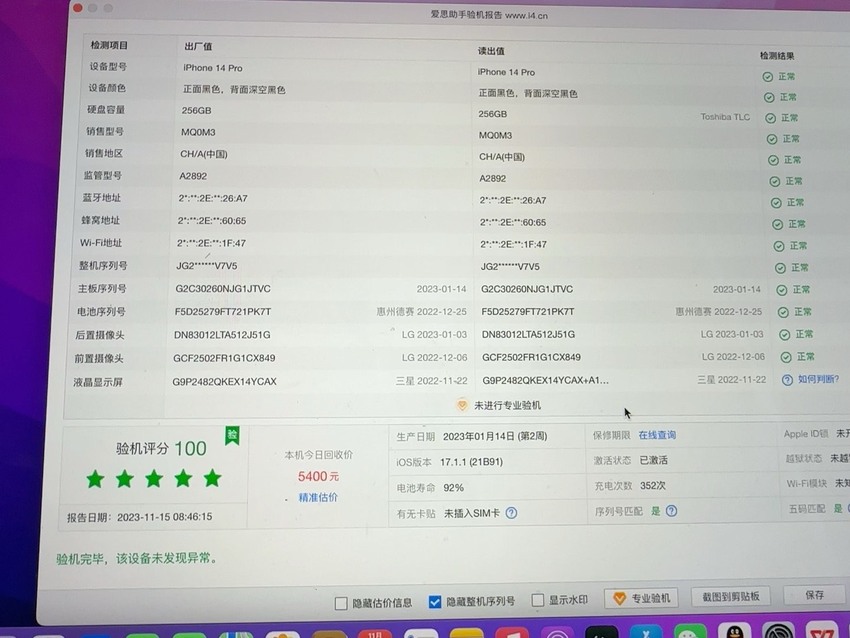This screenshot has height=638, width=850.
Task: Click the 正常 check icon in 销售地区 row
Action: pyautogui.click(x=773, y=160)
